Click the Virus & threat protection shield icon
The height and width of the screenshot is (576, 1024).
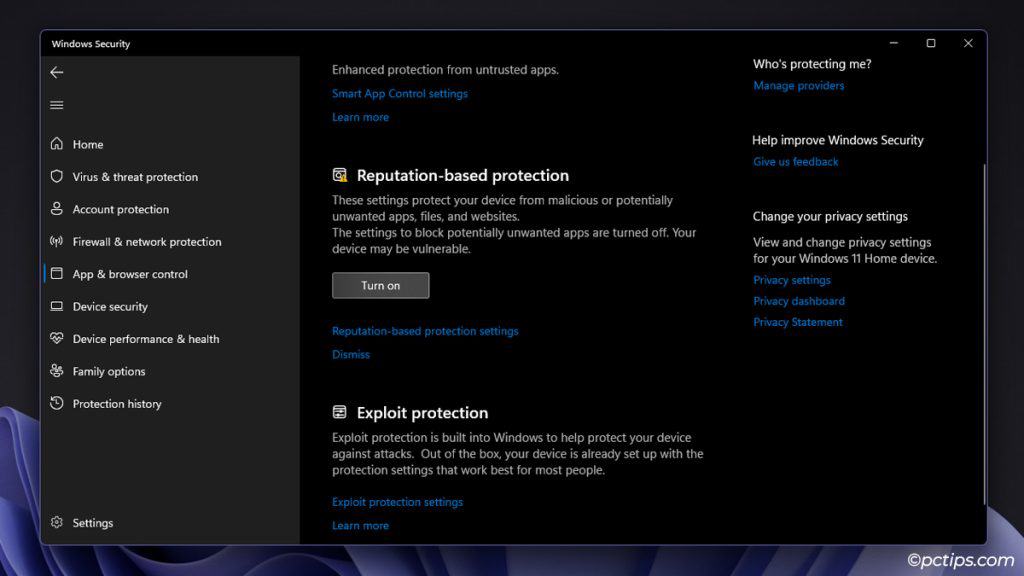(x=57, y=176)
